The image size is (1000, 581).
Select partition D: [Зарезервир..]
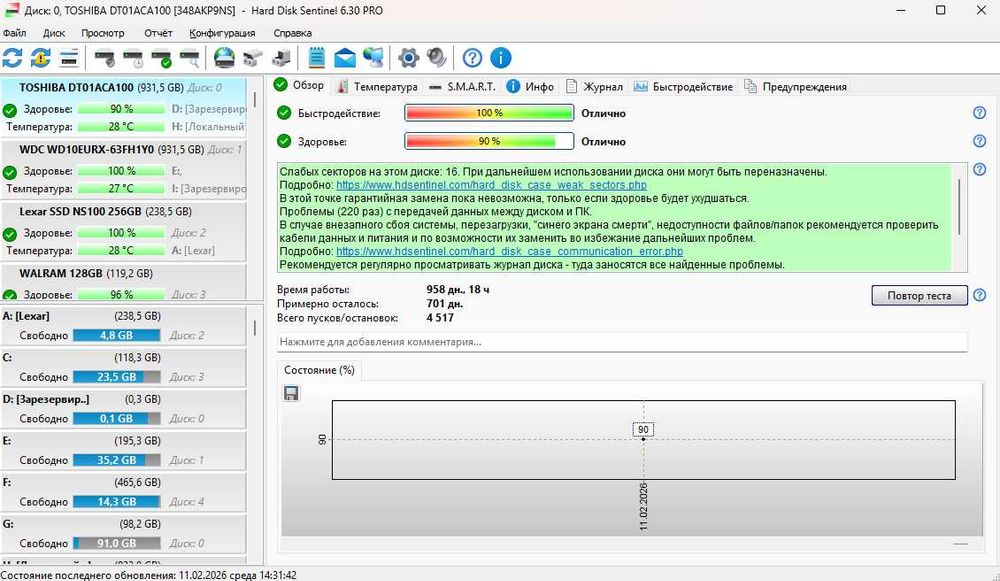click(123, 408)
